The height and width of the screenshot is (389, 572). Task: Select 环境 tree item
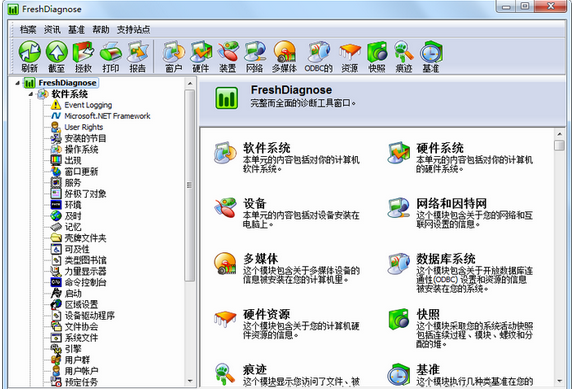(73, 205)
